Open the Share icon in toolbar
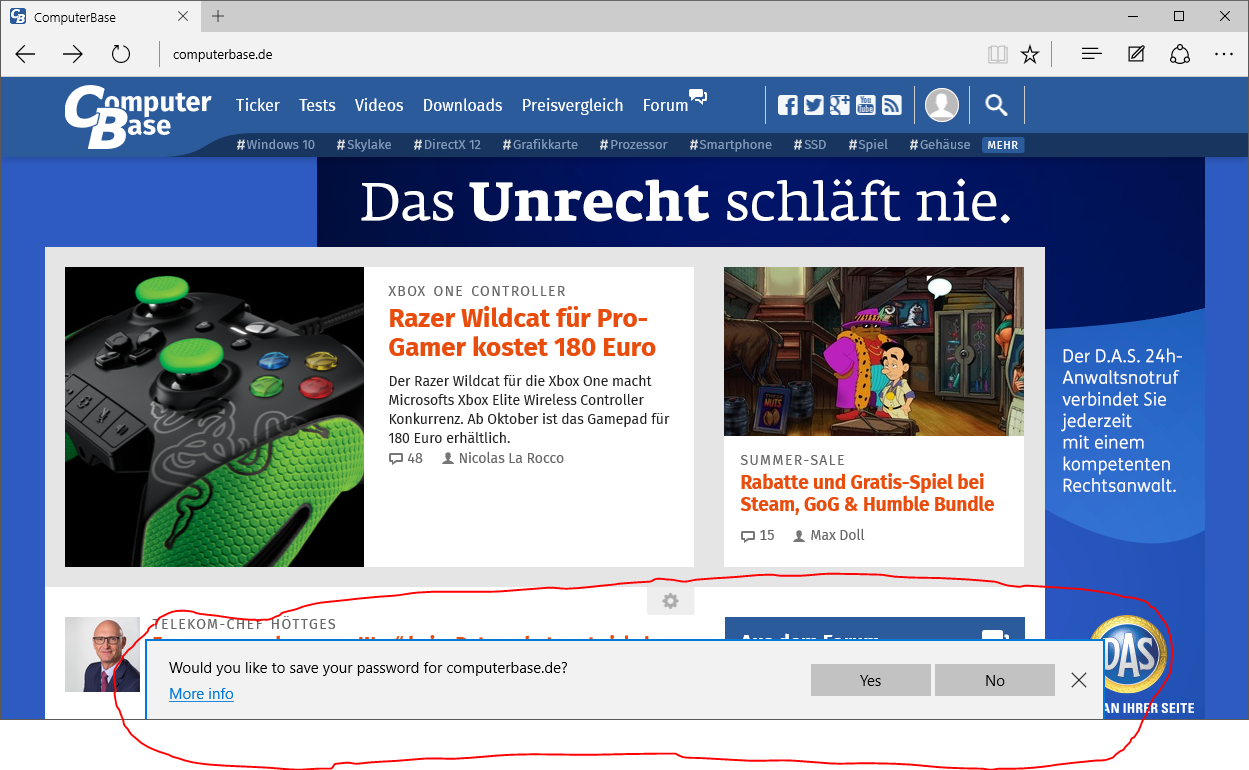Image resolution: width=1249 pixels, height=770 pixels. click(1180, 54)
